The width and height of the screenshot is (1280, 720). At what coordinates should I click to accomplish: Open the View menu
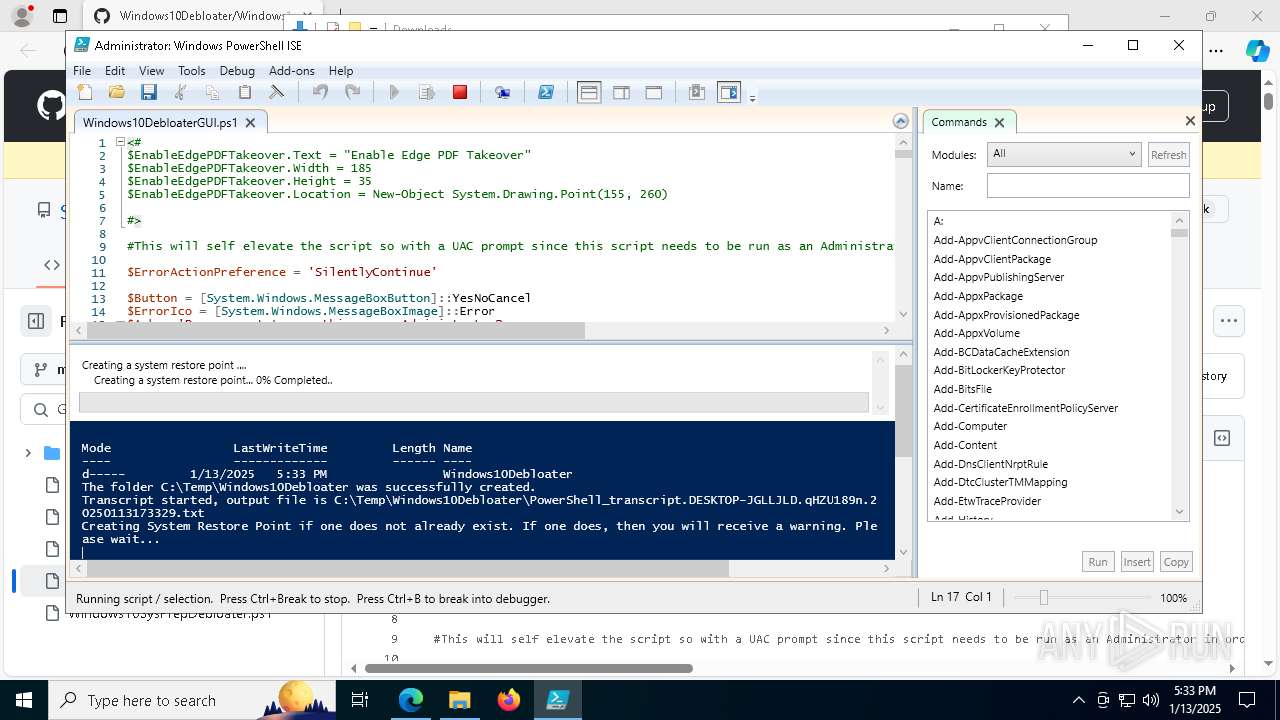(x=151, y=71)
